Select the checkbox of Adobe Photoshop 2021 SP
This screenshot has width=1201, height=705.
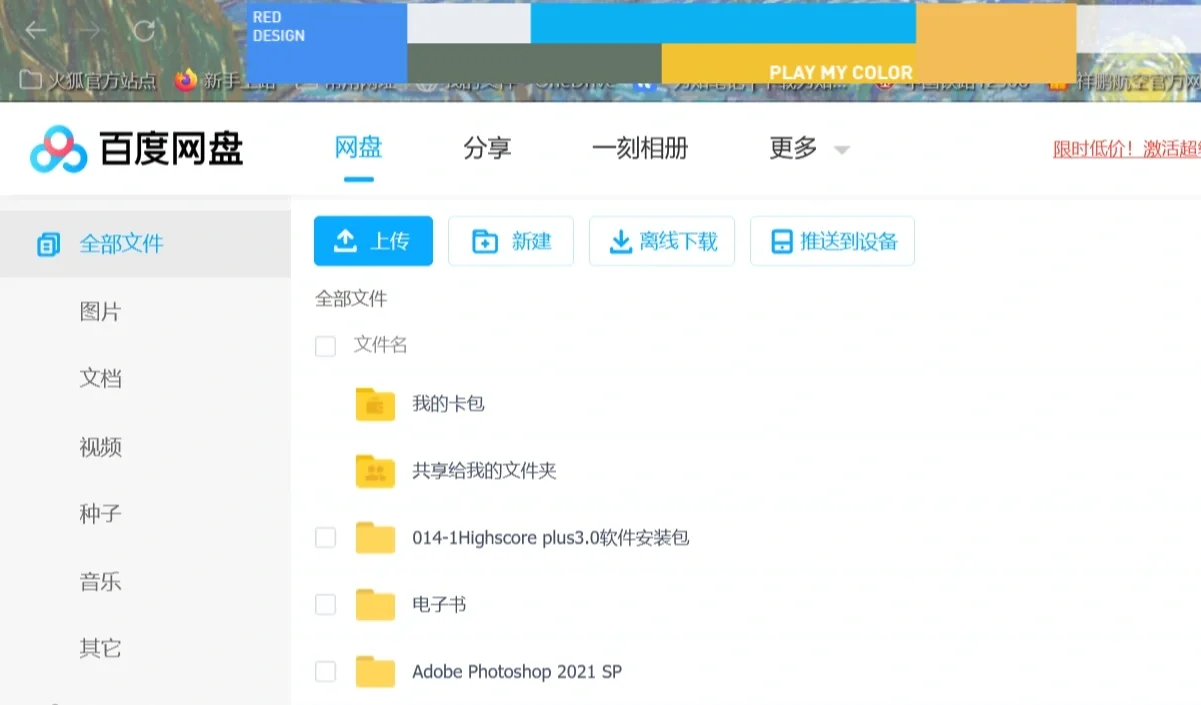[325, 671]
